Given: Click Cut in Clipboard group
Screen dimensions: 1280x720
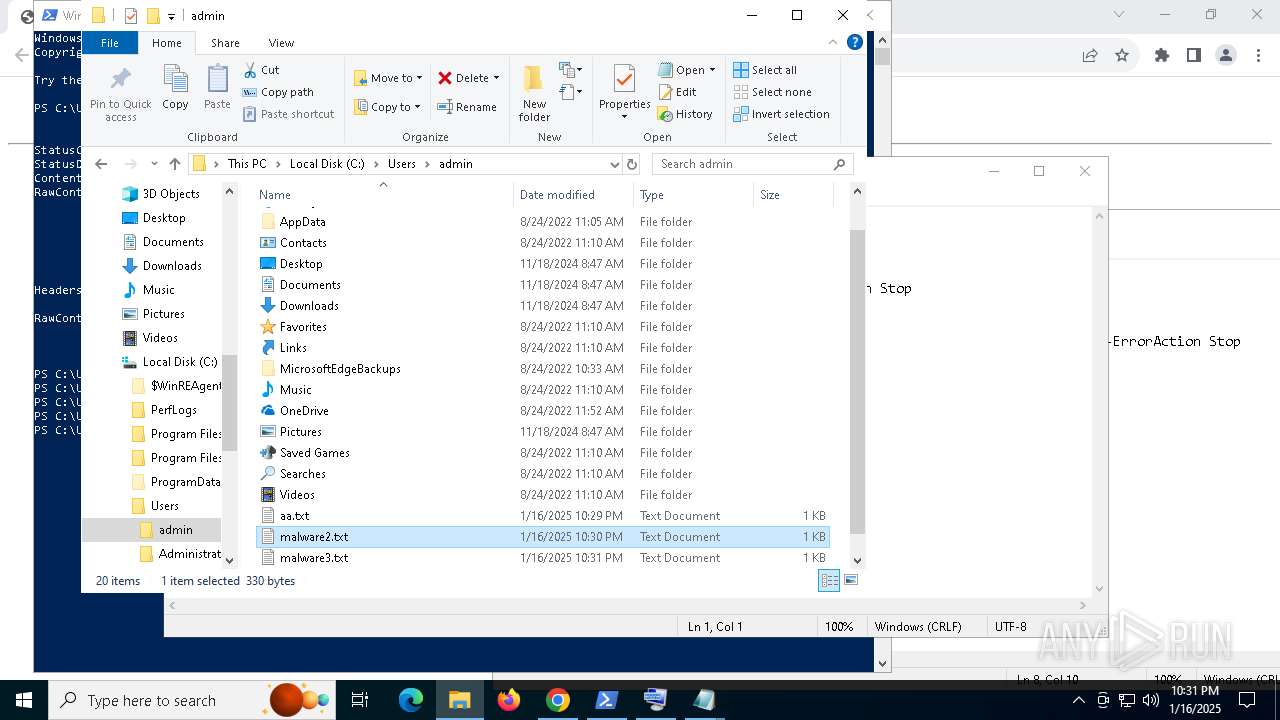Looking at the screenshot, I should [x=262, y=70].
